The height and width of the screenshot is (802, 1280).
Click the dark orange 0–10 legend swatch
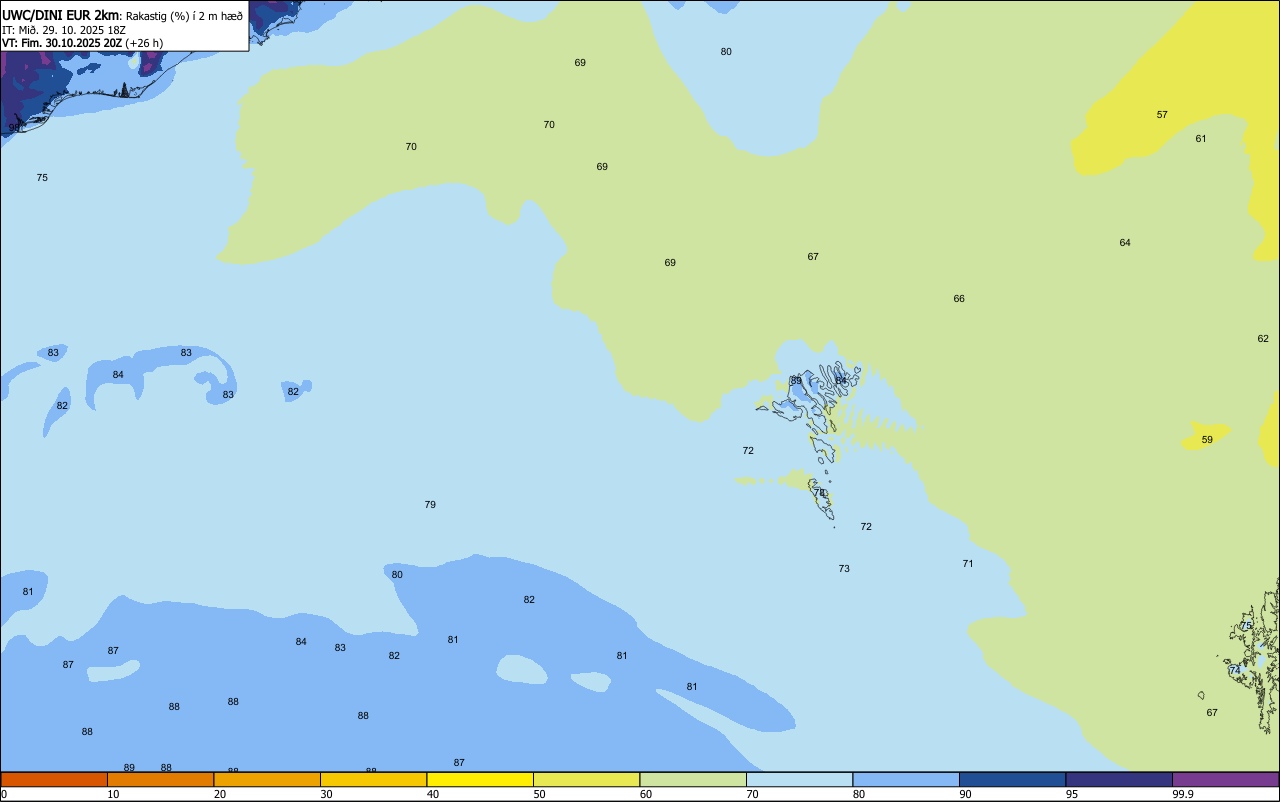[x=54, y=779]
